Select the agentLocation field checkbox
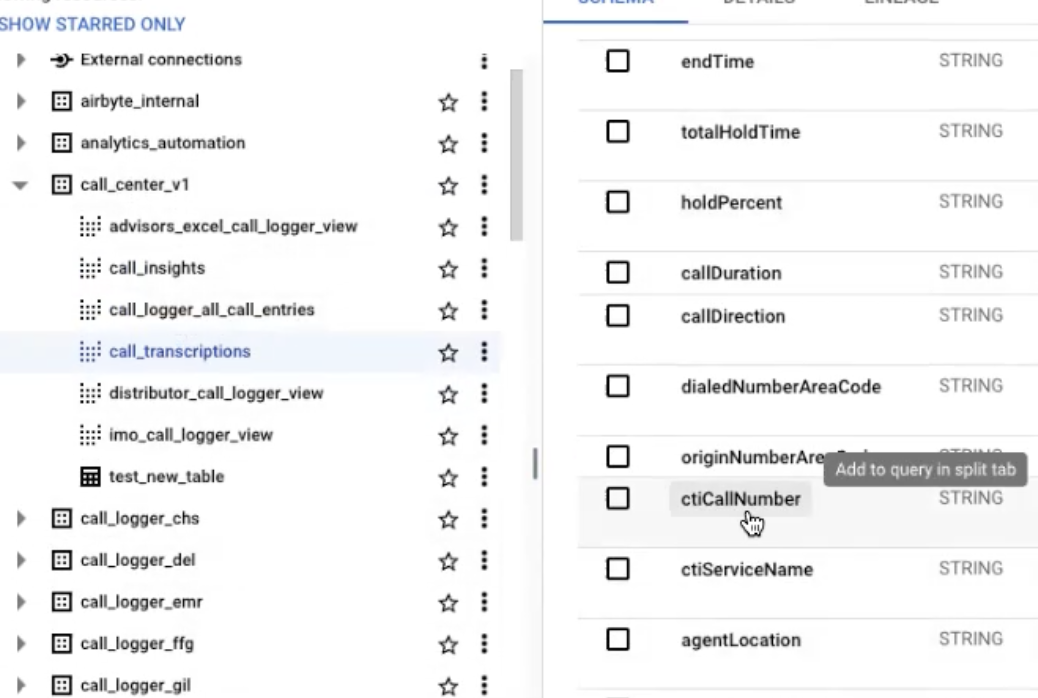Viewport: 1038px width, 698px height. pyautogui.click(x=618, y=639)
